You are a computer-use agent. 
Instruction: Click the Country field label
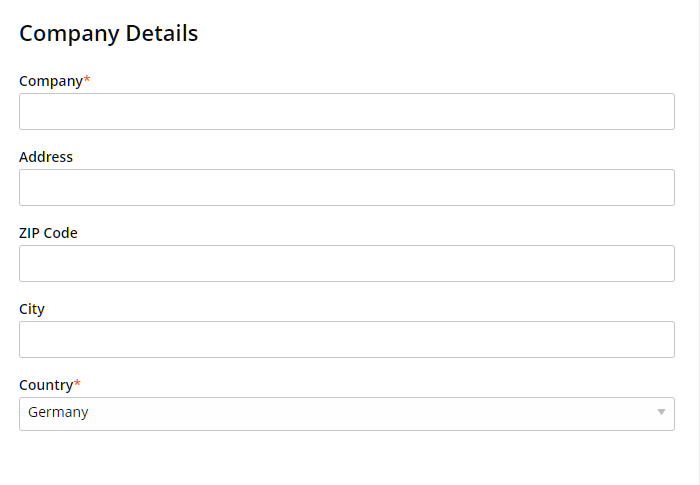46,385
